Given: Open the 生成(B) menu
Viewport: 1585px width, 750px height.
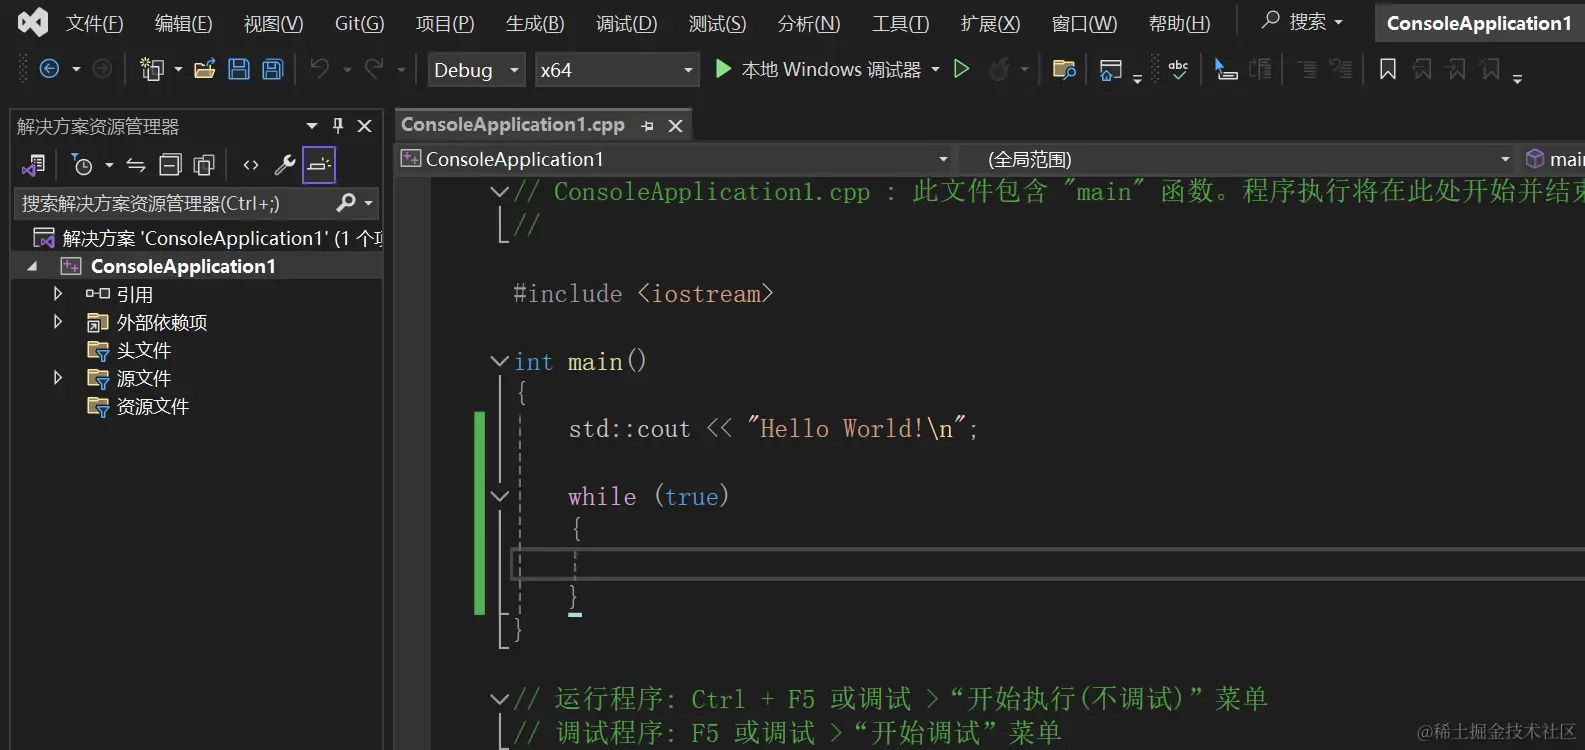Looking at the screenshot, I should click(x=535, y=23).
